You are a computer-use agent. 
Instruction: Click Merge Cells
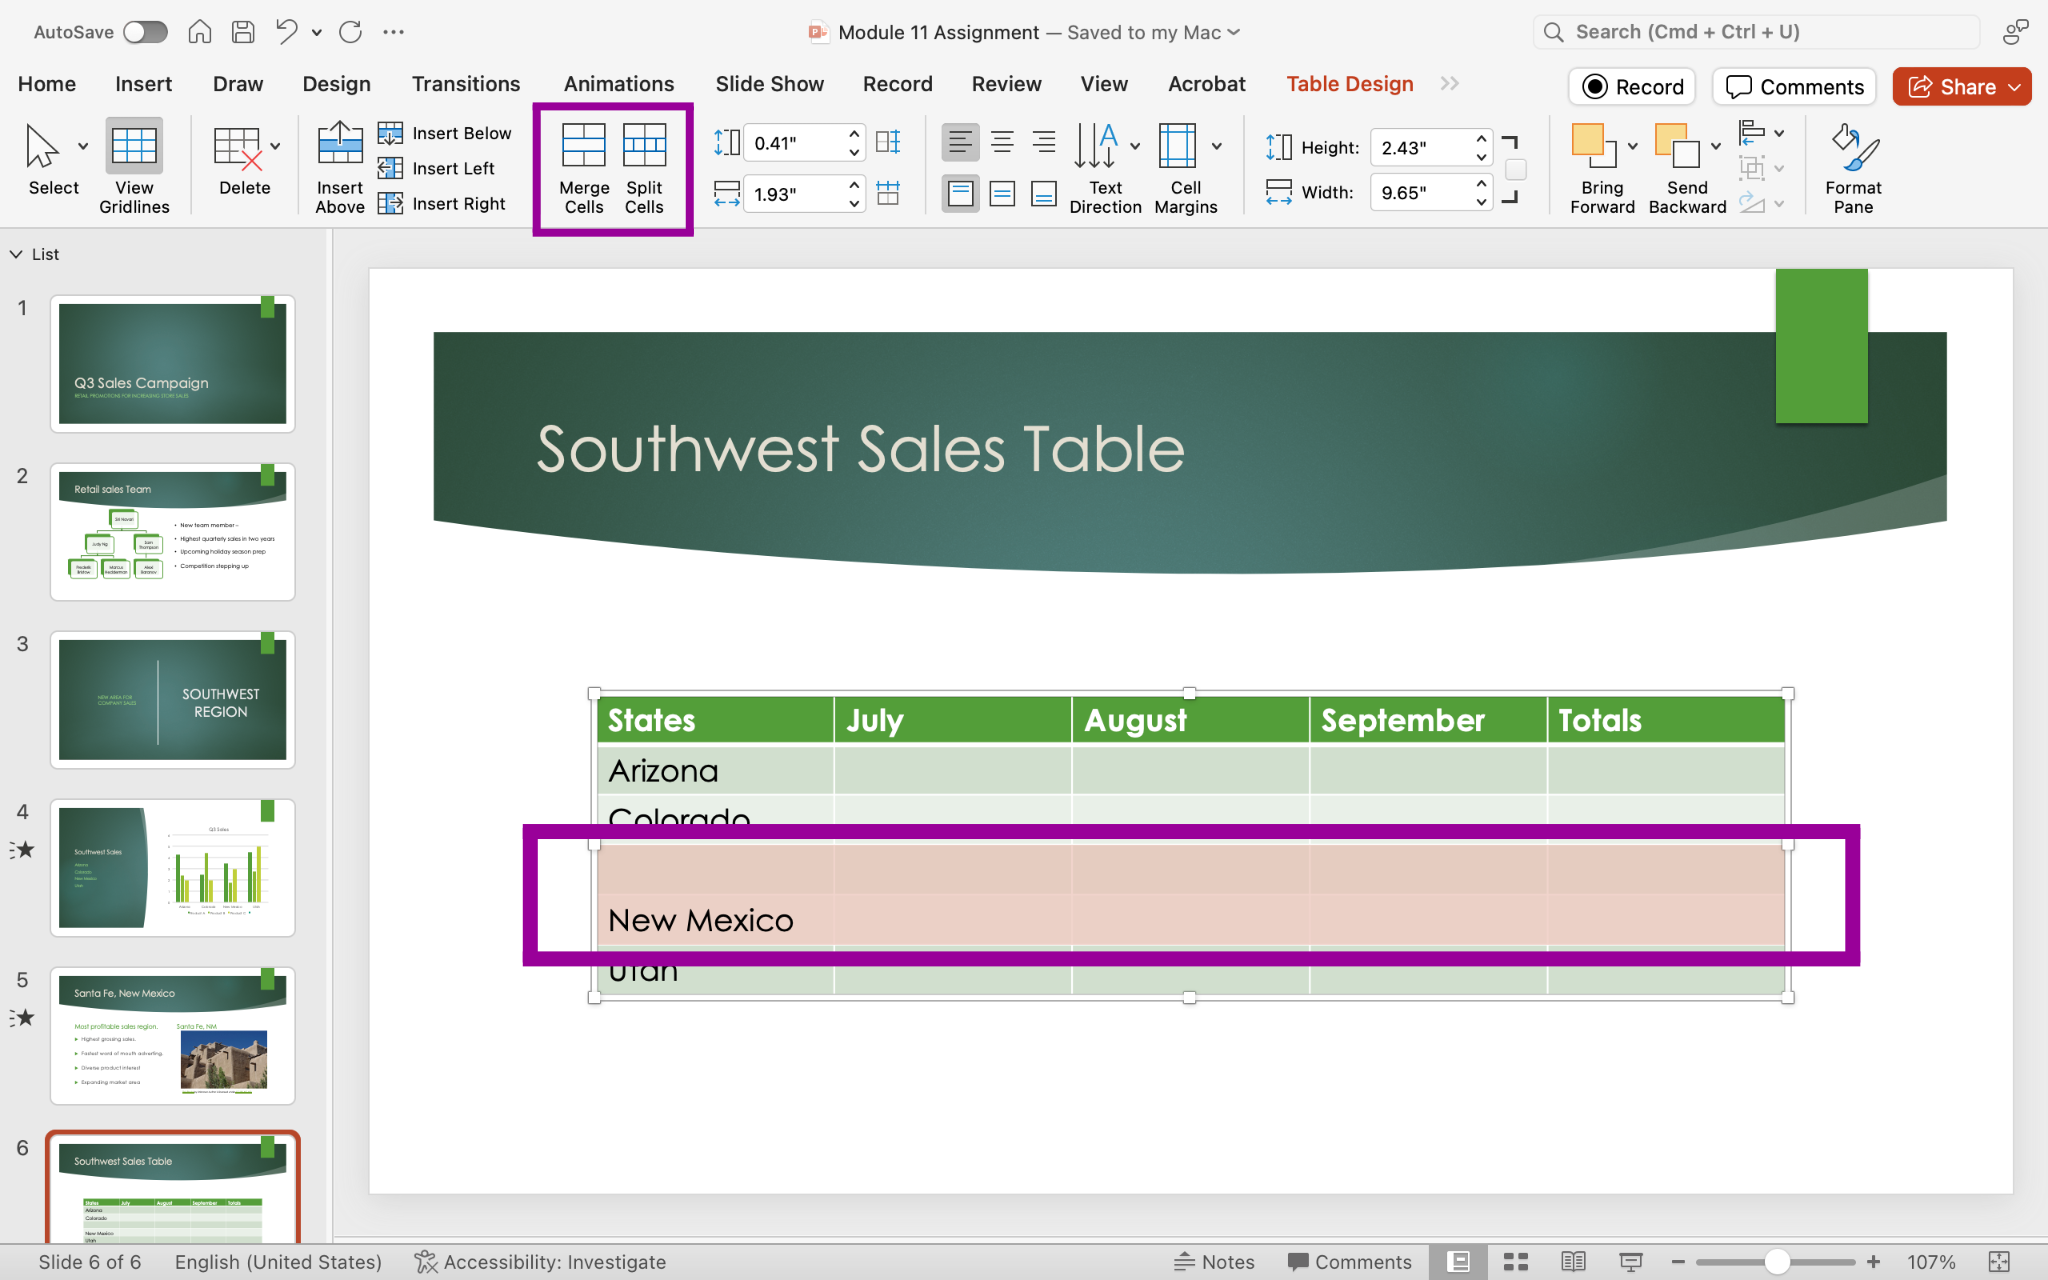coord(584,169)
